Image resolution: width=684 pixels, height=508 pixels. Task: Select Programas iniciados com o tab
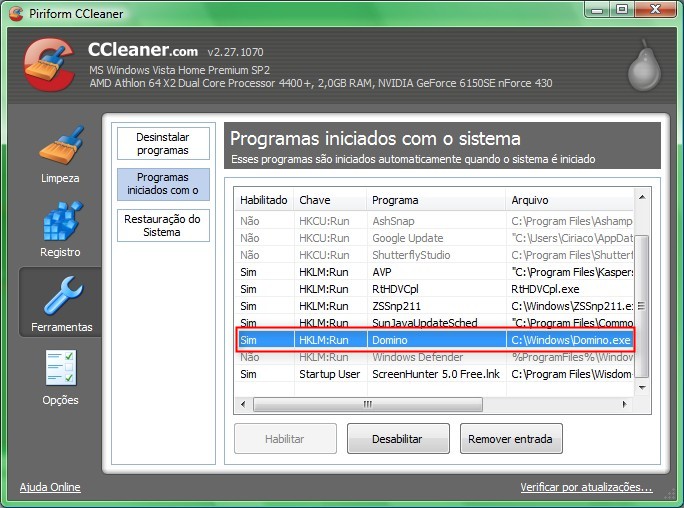click(x=163, y=184)
